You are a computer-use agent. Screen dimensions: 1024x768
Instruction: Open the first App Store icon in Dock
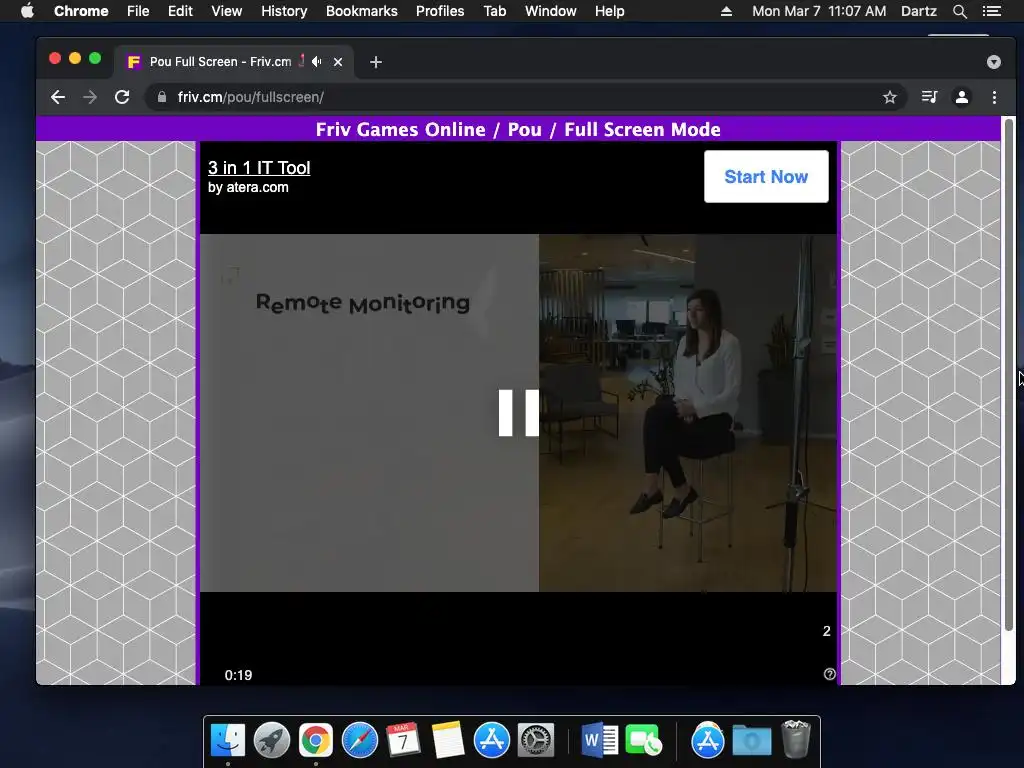click(x=492, y=741)
